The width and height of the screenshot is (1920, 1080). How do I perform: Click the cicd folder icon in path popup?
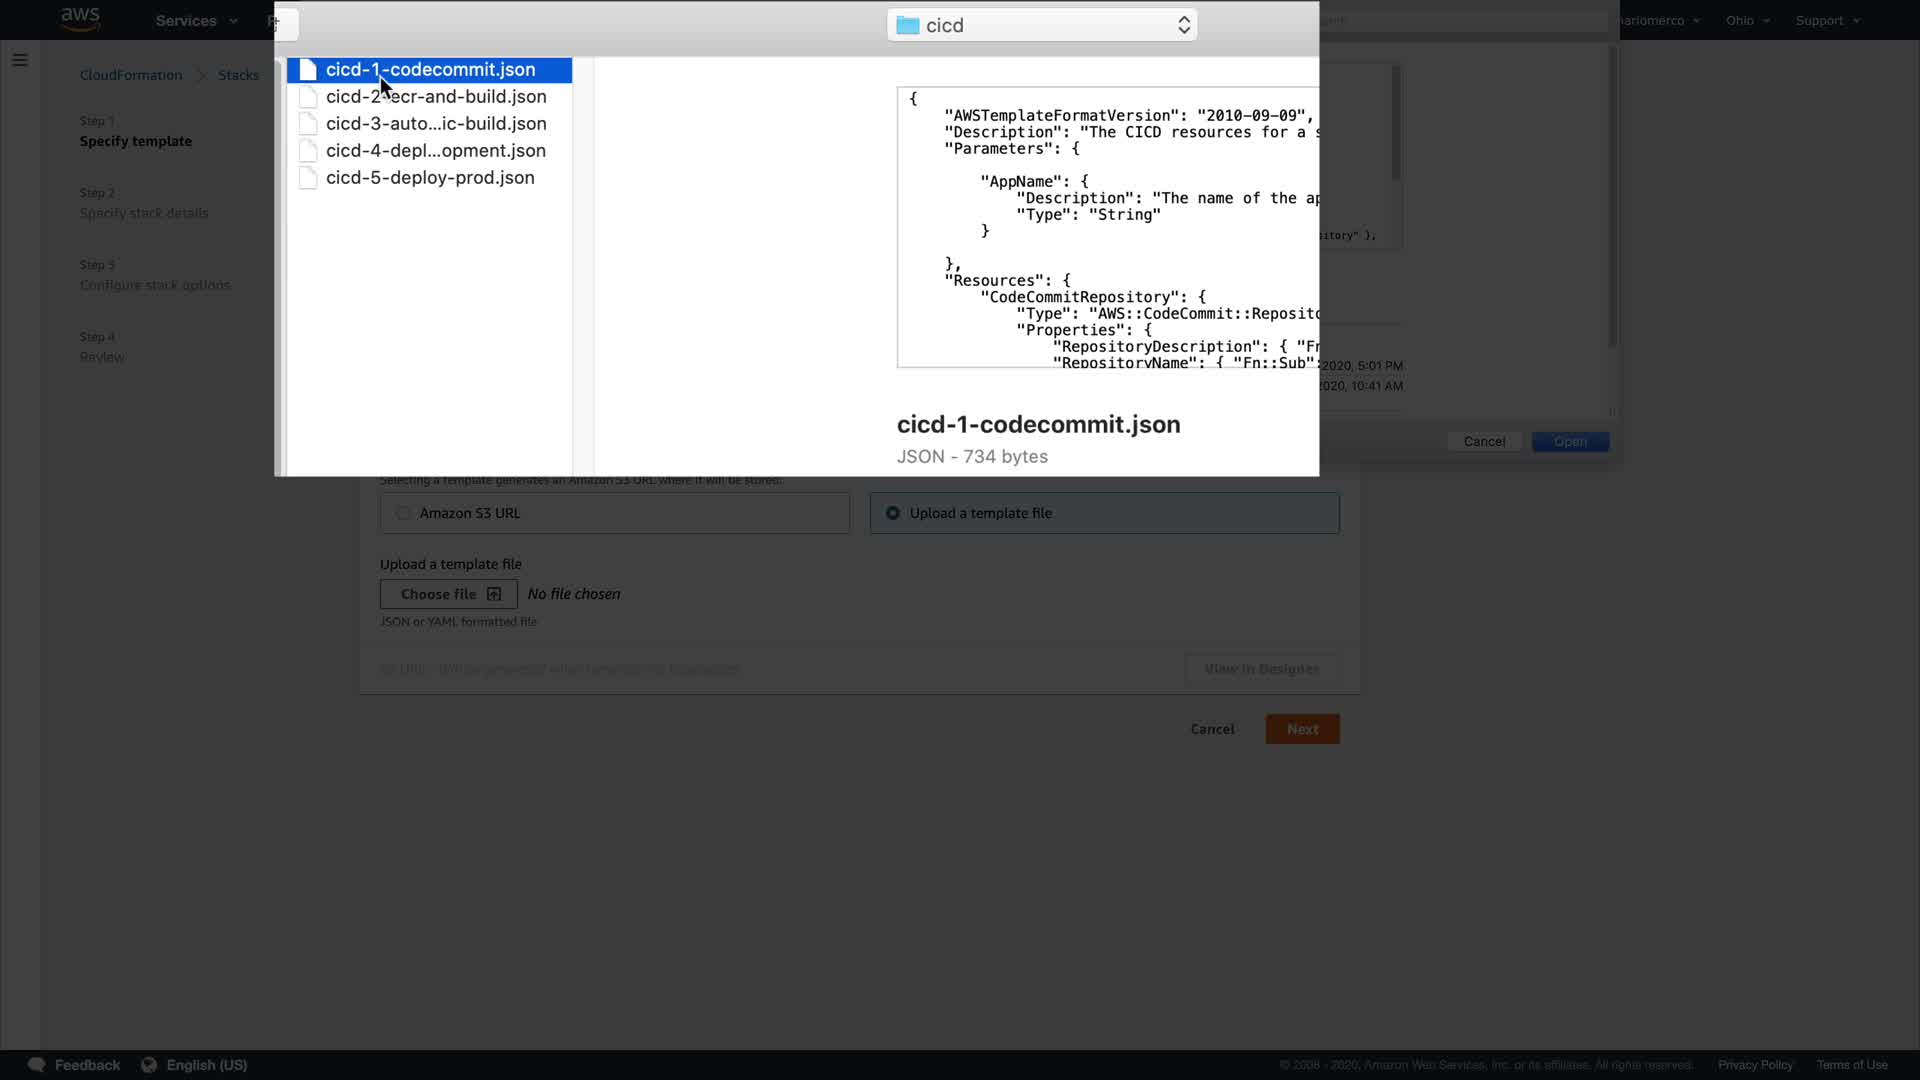tap(907, 25)
